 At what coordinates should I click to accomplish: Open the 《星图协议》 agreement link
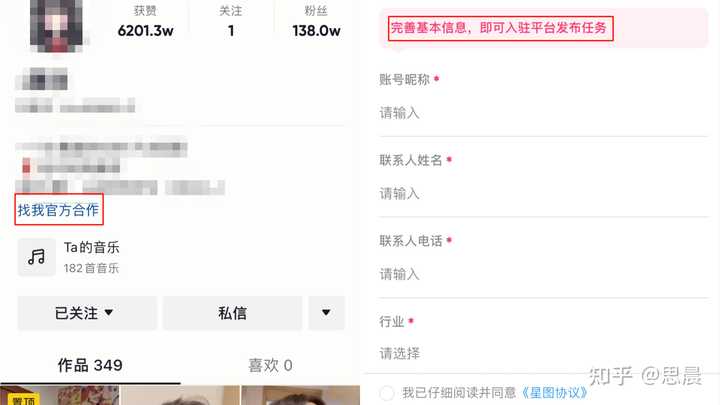pyautogui.click(x=554, y=393)
